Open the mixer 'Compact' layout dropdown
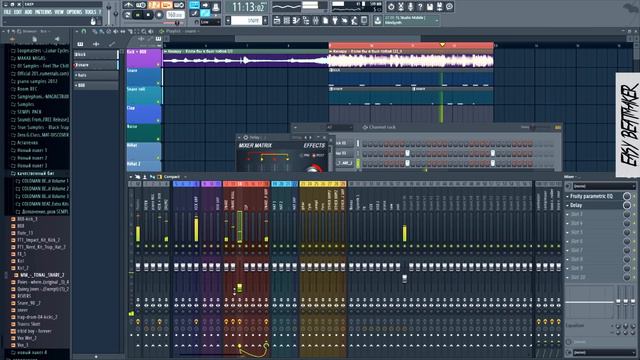Screen dimensions: 640x360 (174, 177)
